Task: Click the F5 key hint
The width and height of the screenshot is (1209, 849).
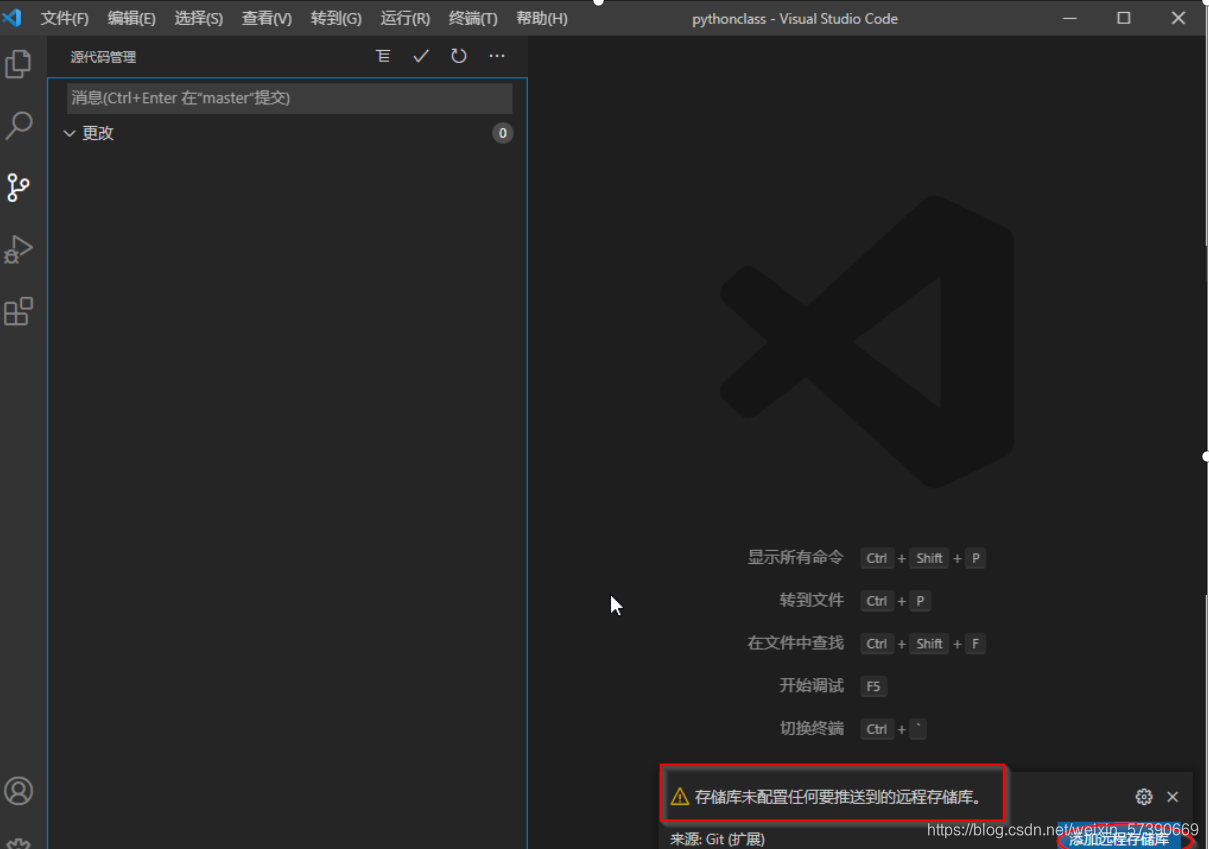Action: tap(874, 686)
